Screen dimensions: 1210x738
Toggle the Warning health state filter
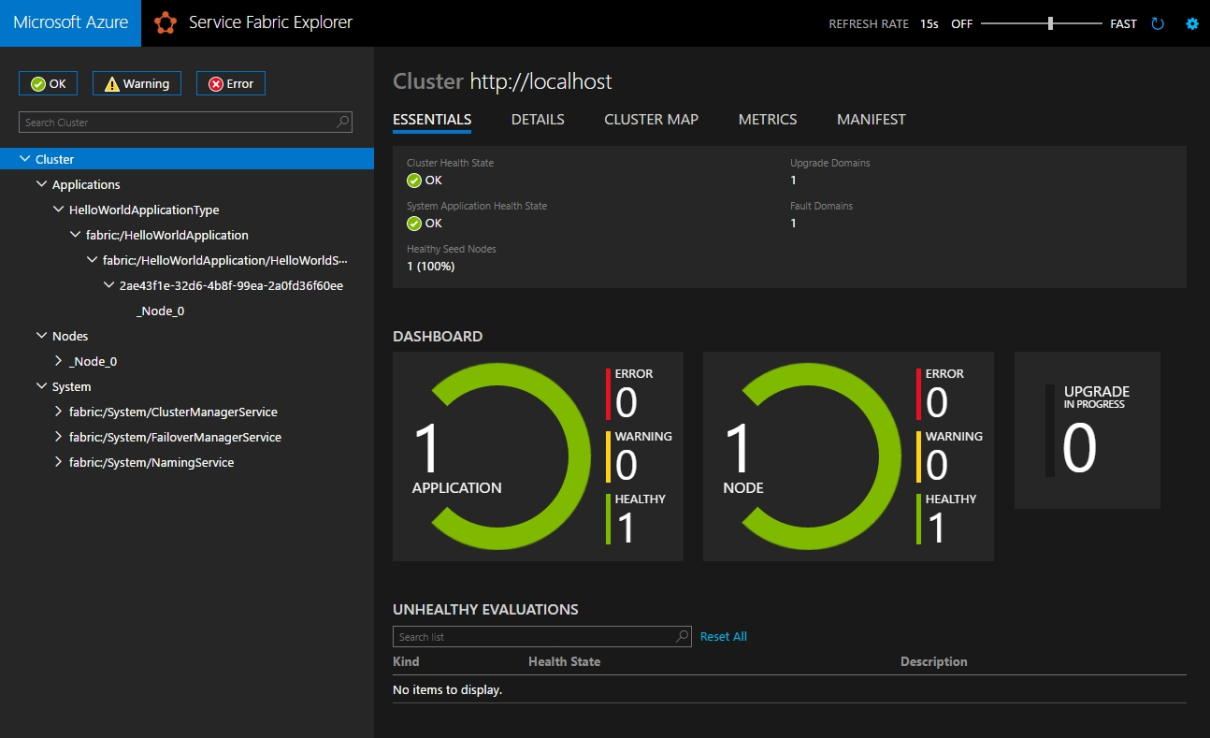point(136,83)
